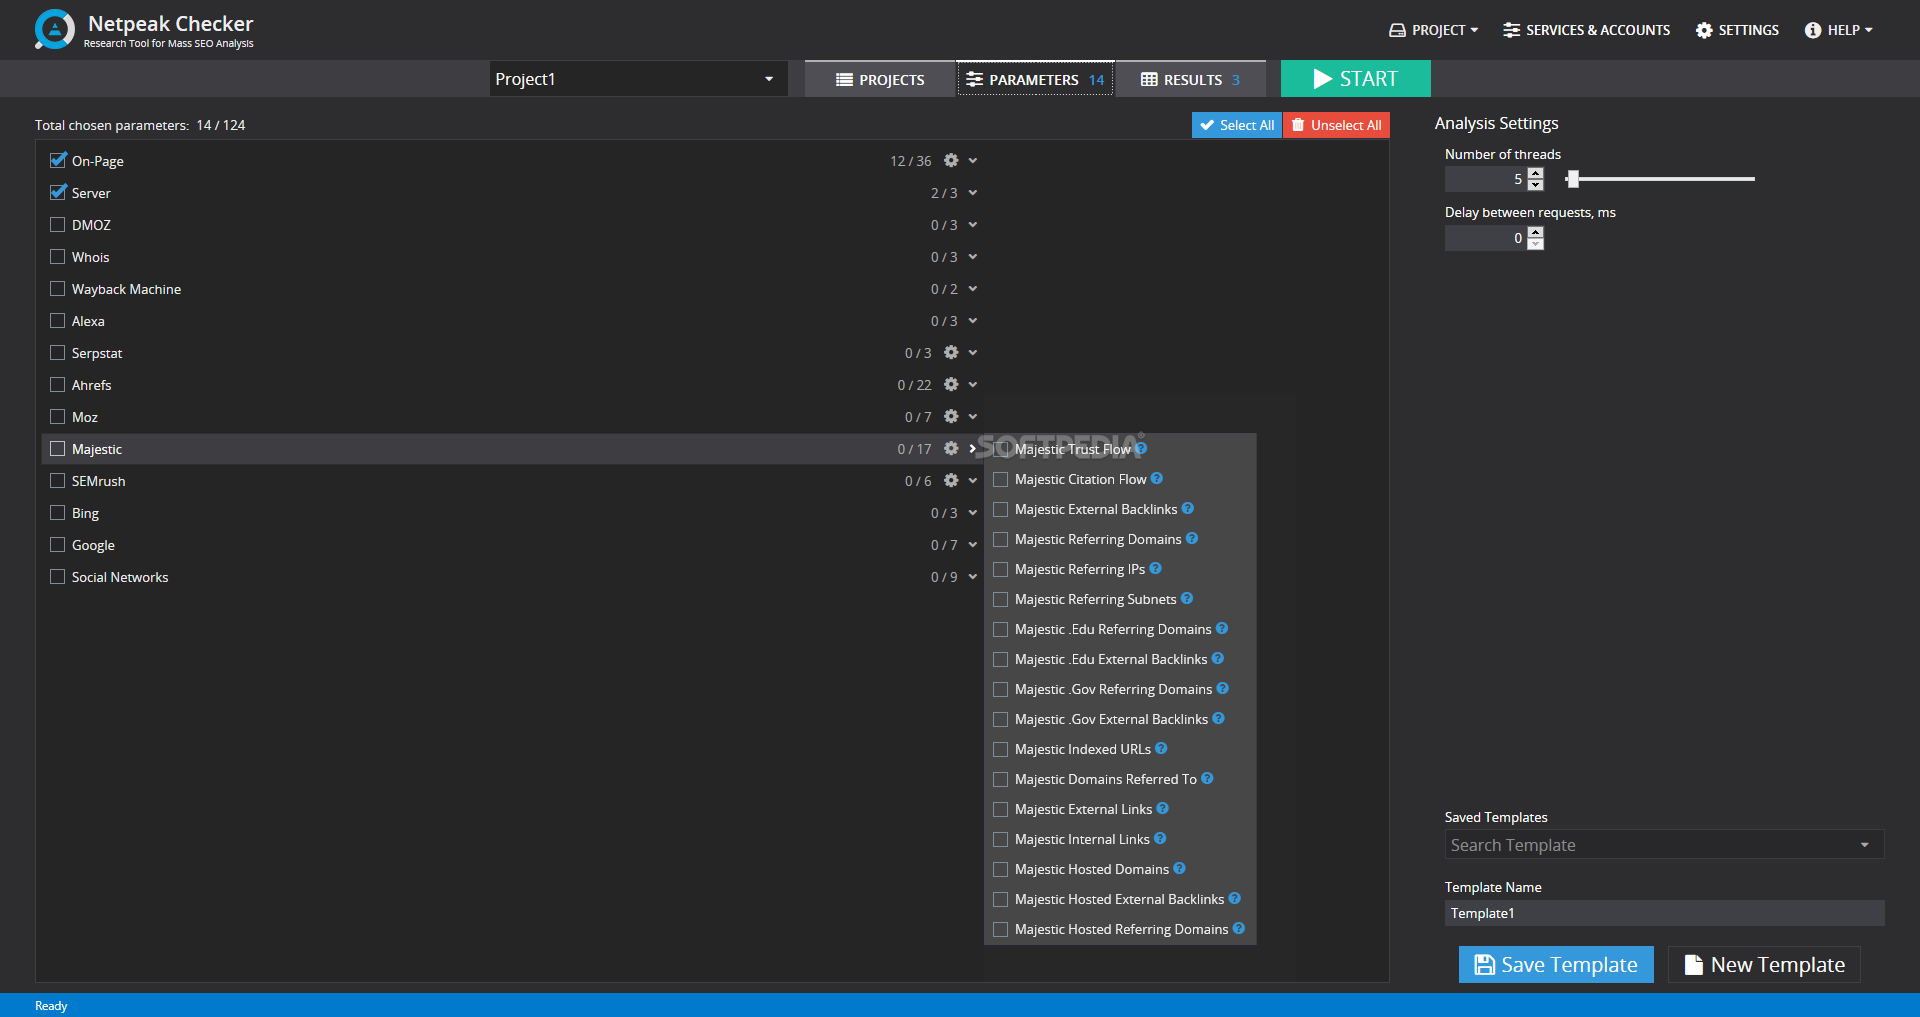This screenshot has height=1017, width=1920.
Task: Open settings gear for On-Page row
Action: click(951, 160)
